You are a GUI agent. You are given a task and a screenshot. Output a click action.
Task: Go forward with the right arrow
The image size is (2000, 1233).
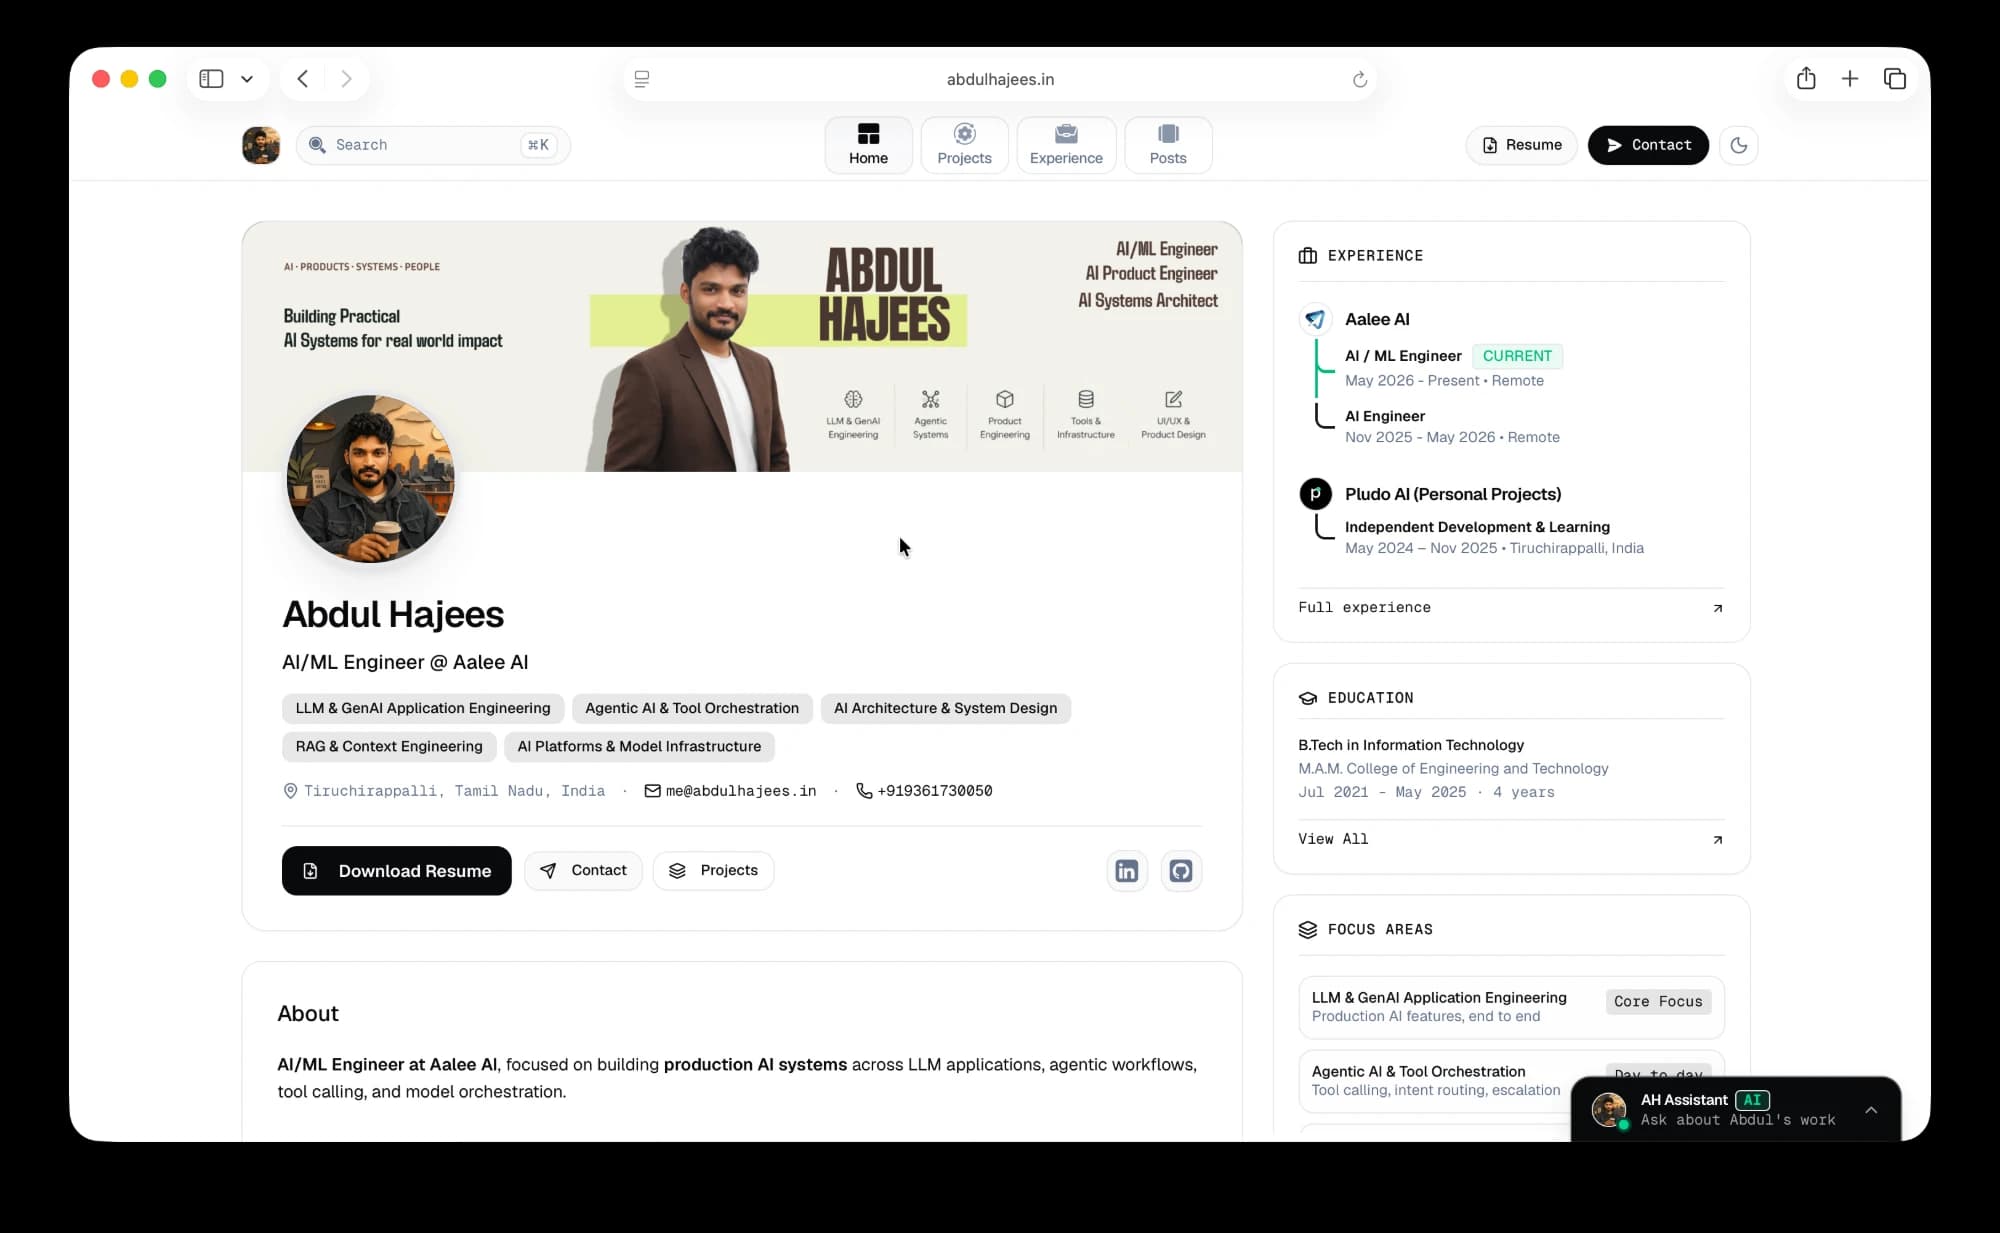tap(347, 79)
